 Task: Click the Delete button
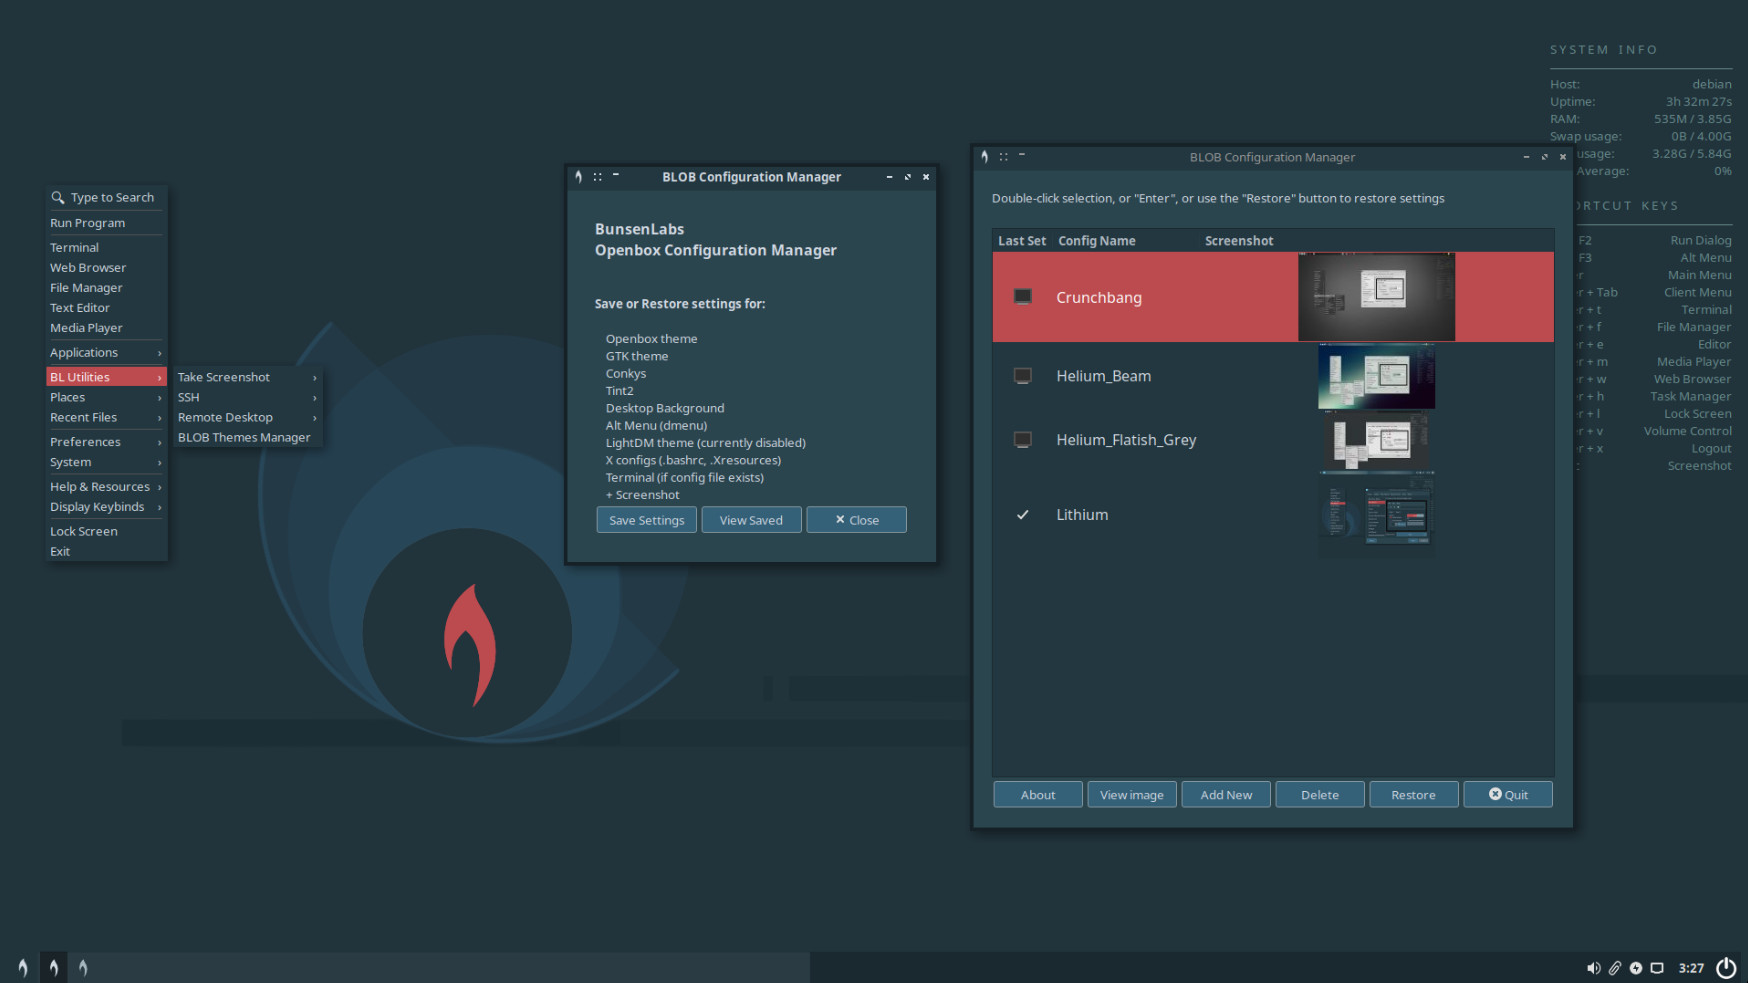1320,795
